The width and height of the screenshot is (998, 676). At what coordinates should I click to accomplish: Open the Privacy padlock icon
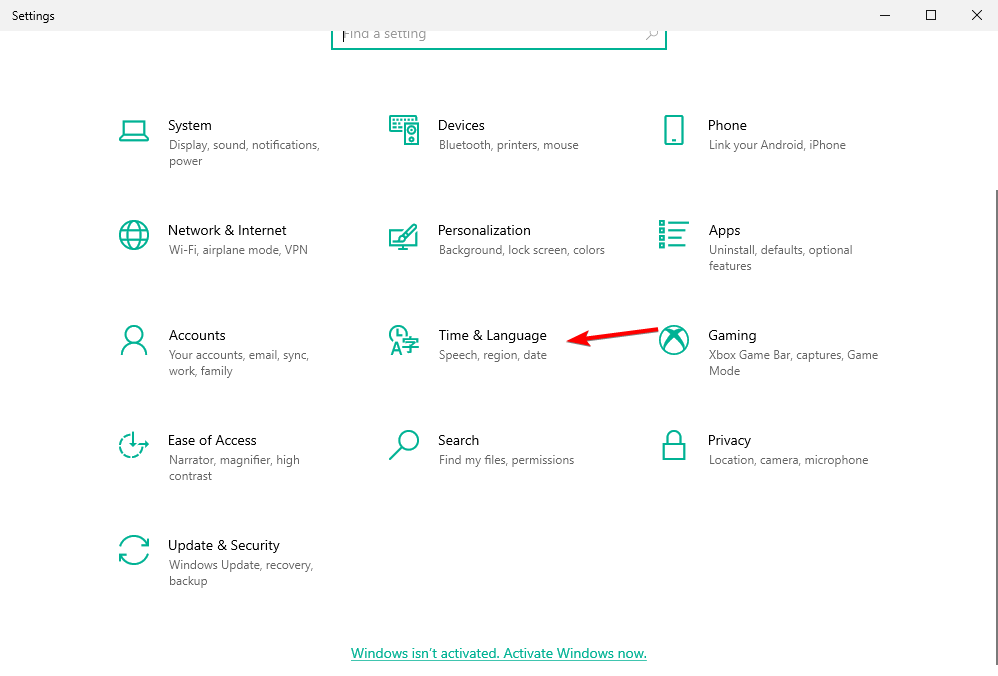pyautogui.click(x=673, y=445)
